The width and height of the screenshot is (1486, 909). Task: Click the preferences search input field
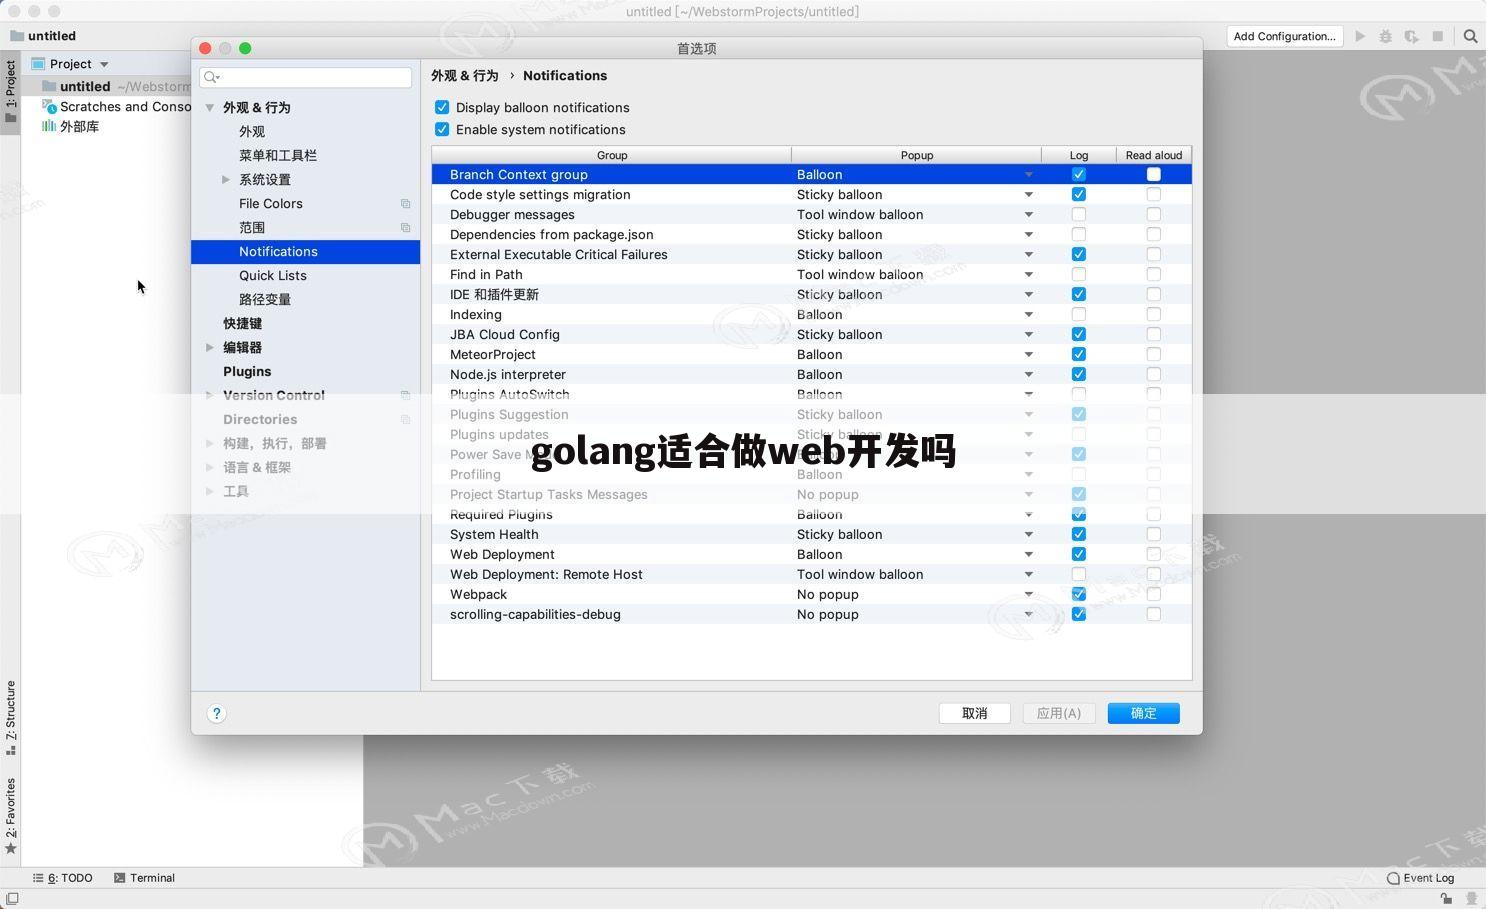306,77
